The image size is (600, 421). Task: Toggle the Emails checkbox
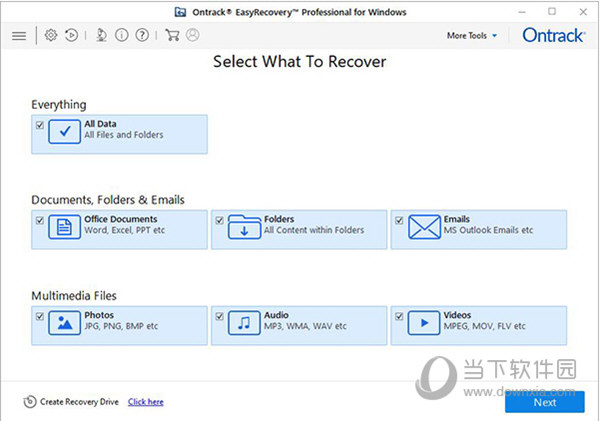399,220
